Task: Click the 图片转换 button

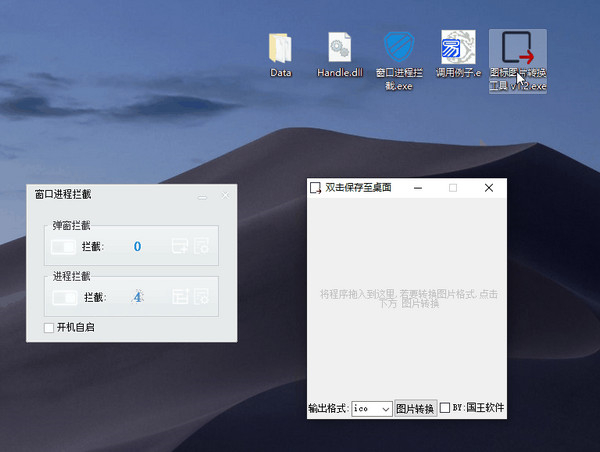Action: click(x=415, y=409)
